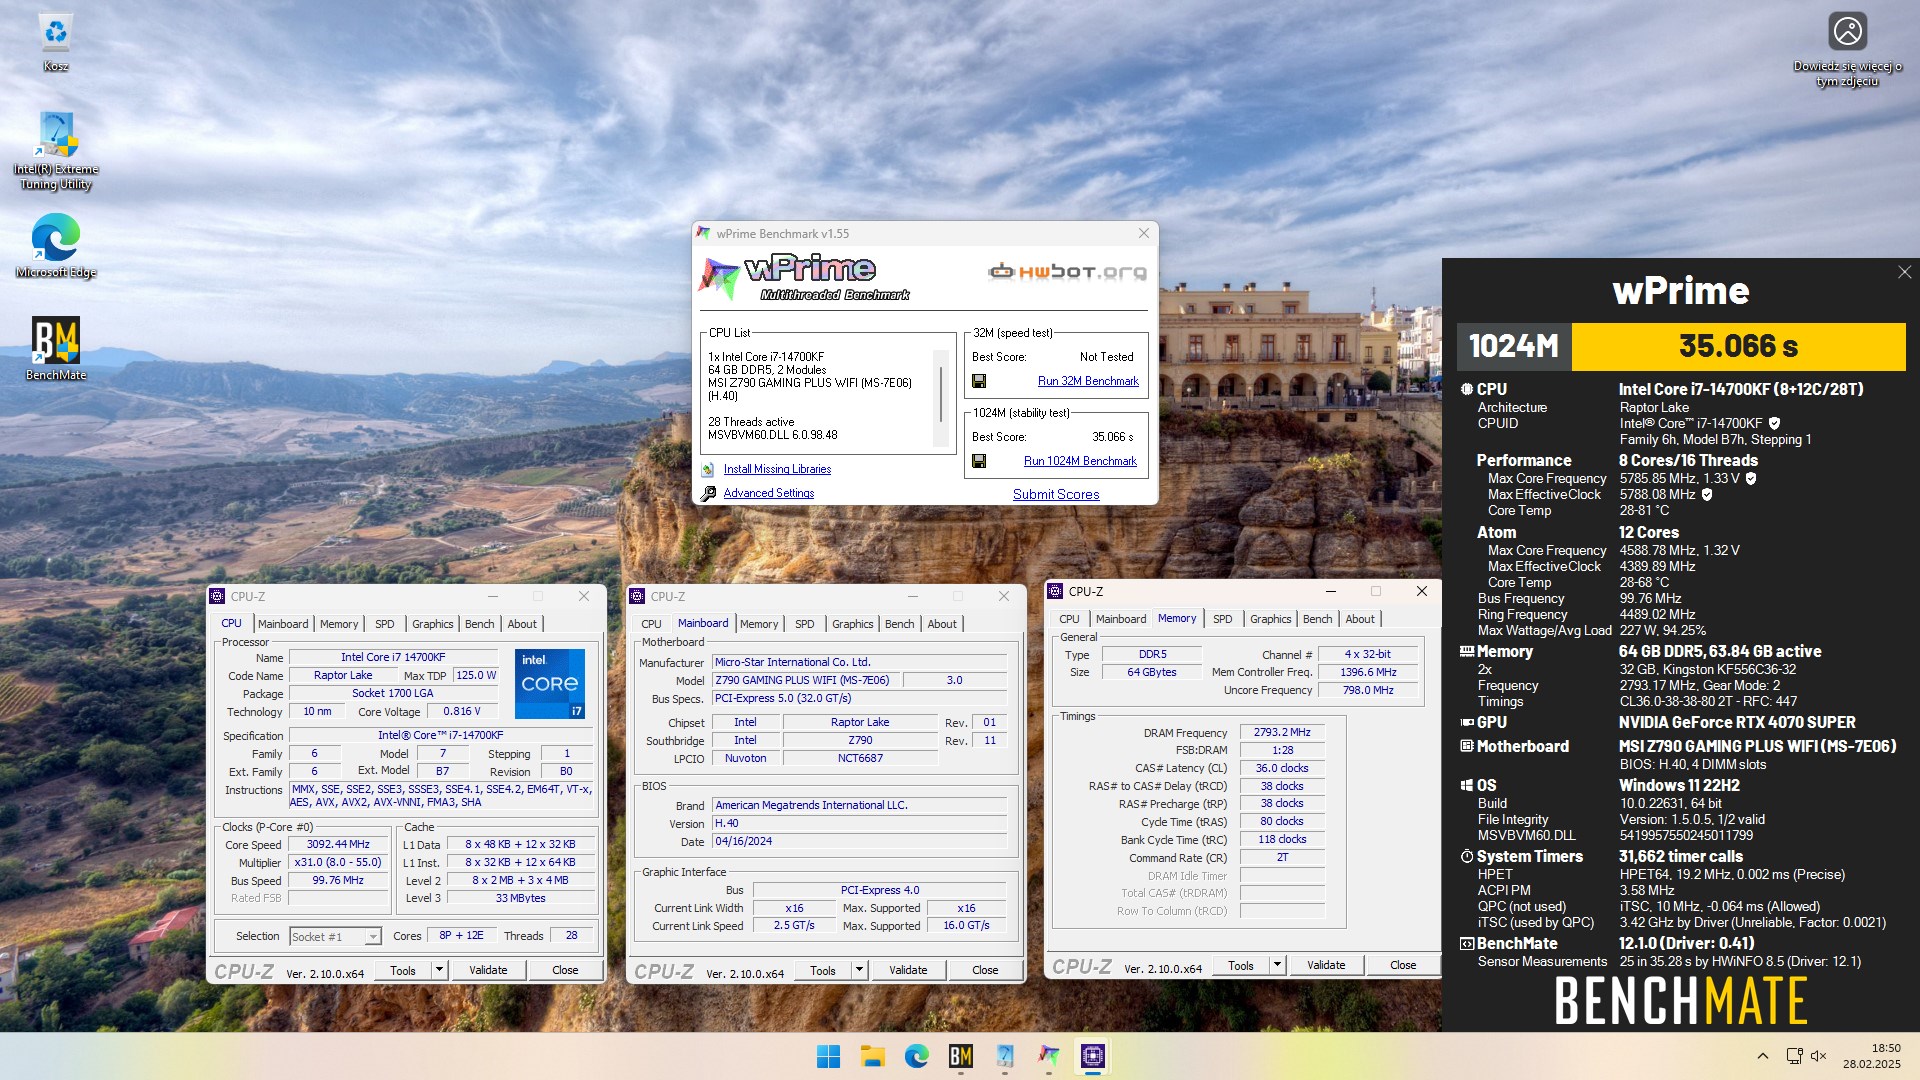The width and height of the screenshot is (1920, 1080).
Task: Click the Multiplier x31.0 value
Action: (x=338, y=862)
